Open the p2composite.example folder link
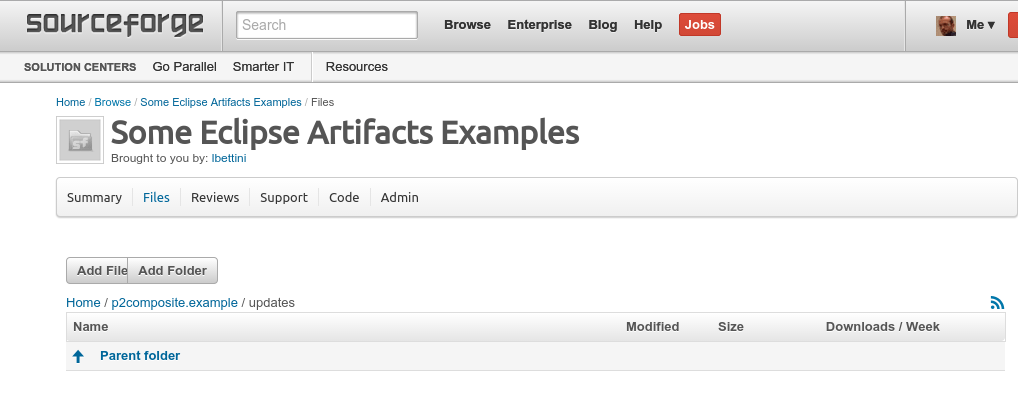Screen dimensions: 1018x410 pyautogui.click(x=175, y=303)
